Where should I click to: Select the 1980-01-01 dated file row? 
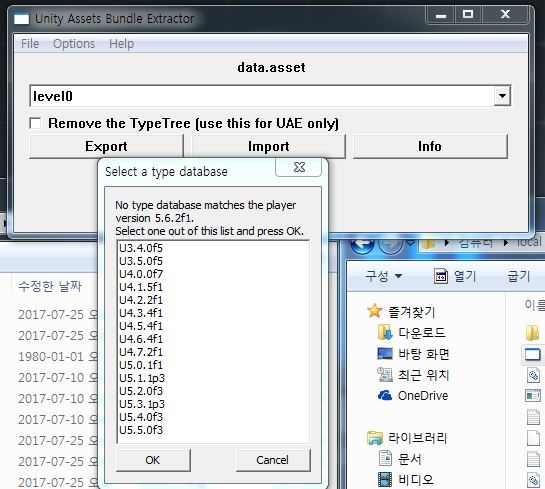[57, 356]
